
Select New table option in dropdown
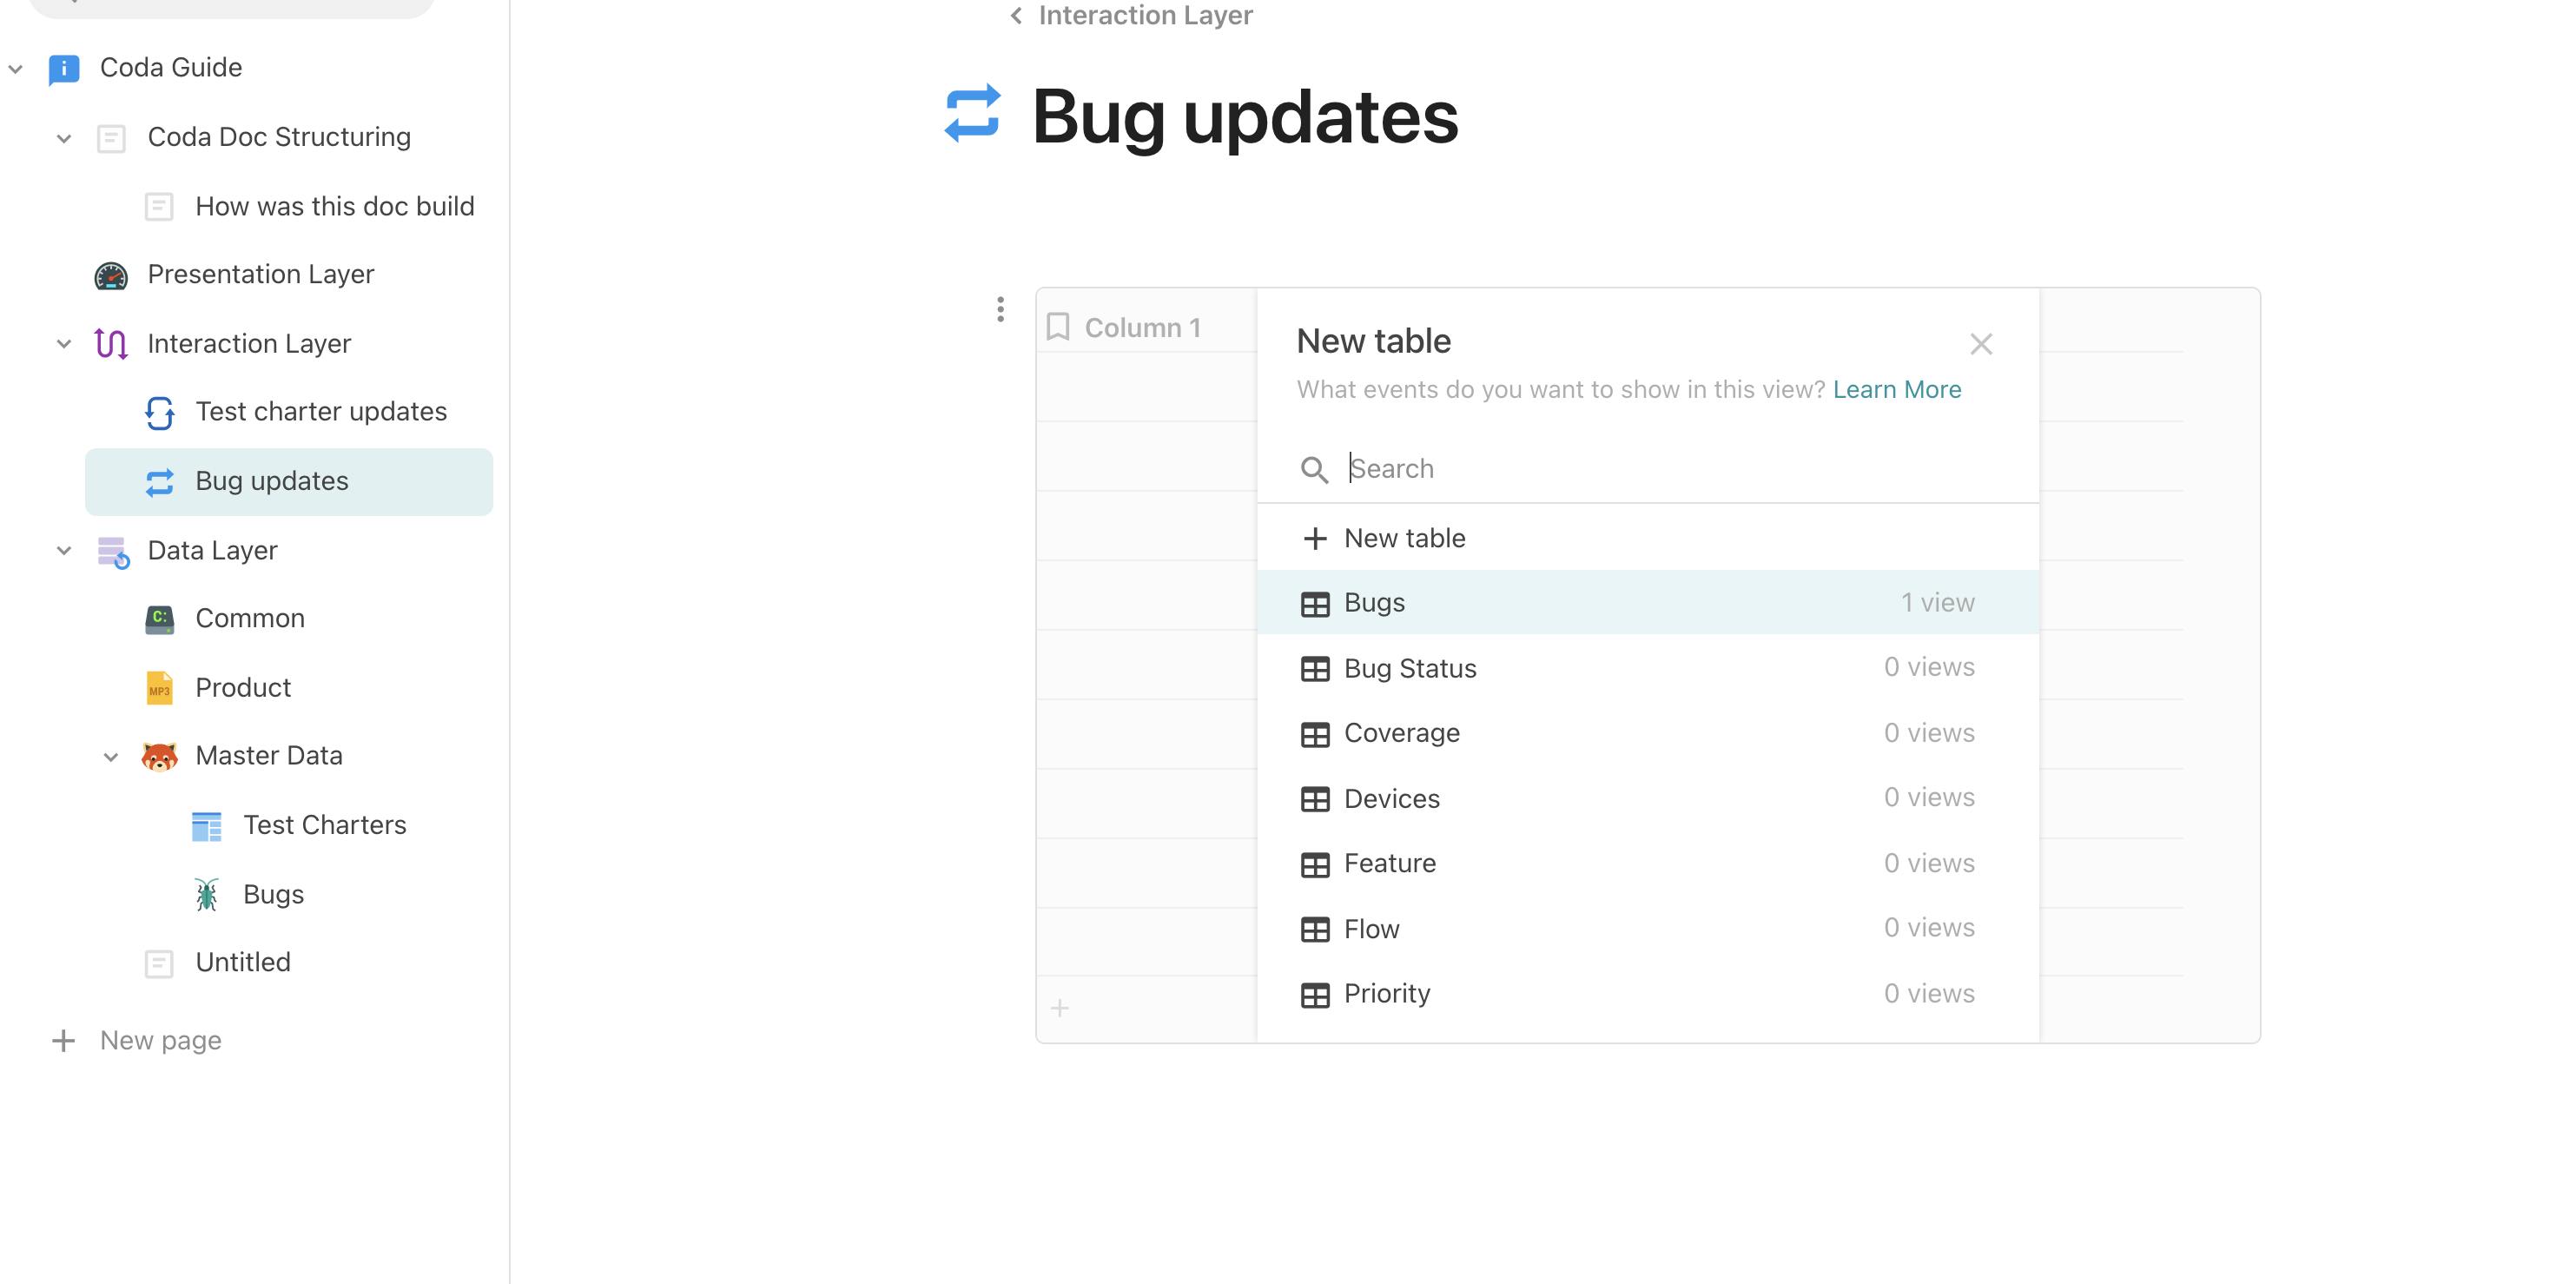point(1404,536)
